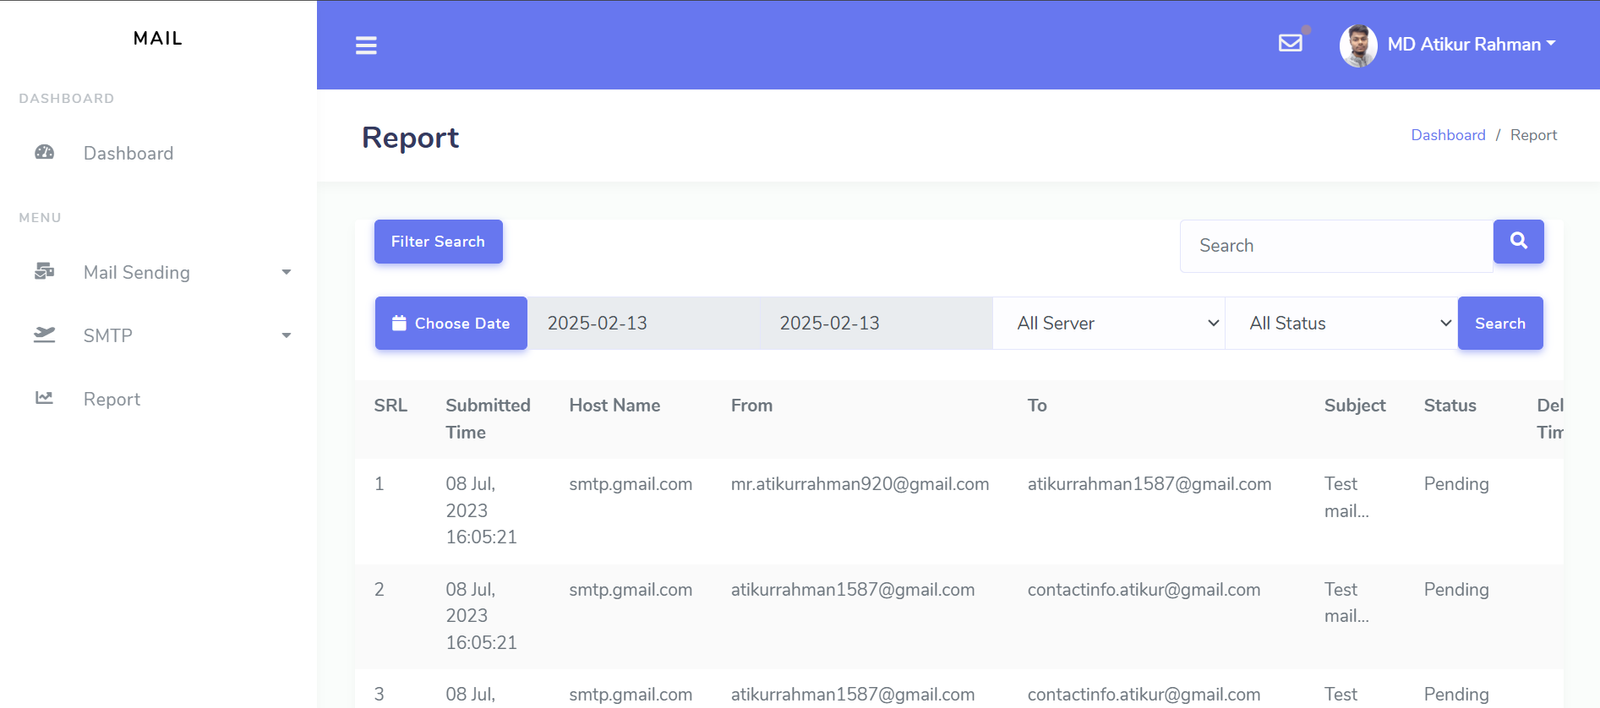The width and height of the screenshot is (1600, 708).
Task: Open Report from the sidebar menu
Action: point(112,399)
